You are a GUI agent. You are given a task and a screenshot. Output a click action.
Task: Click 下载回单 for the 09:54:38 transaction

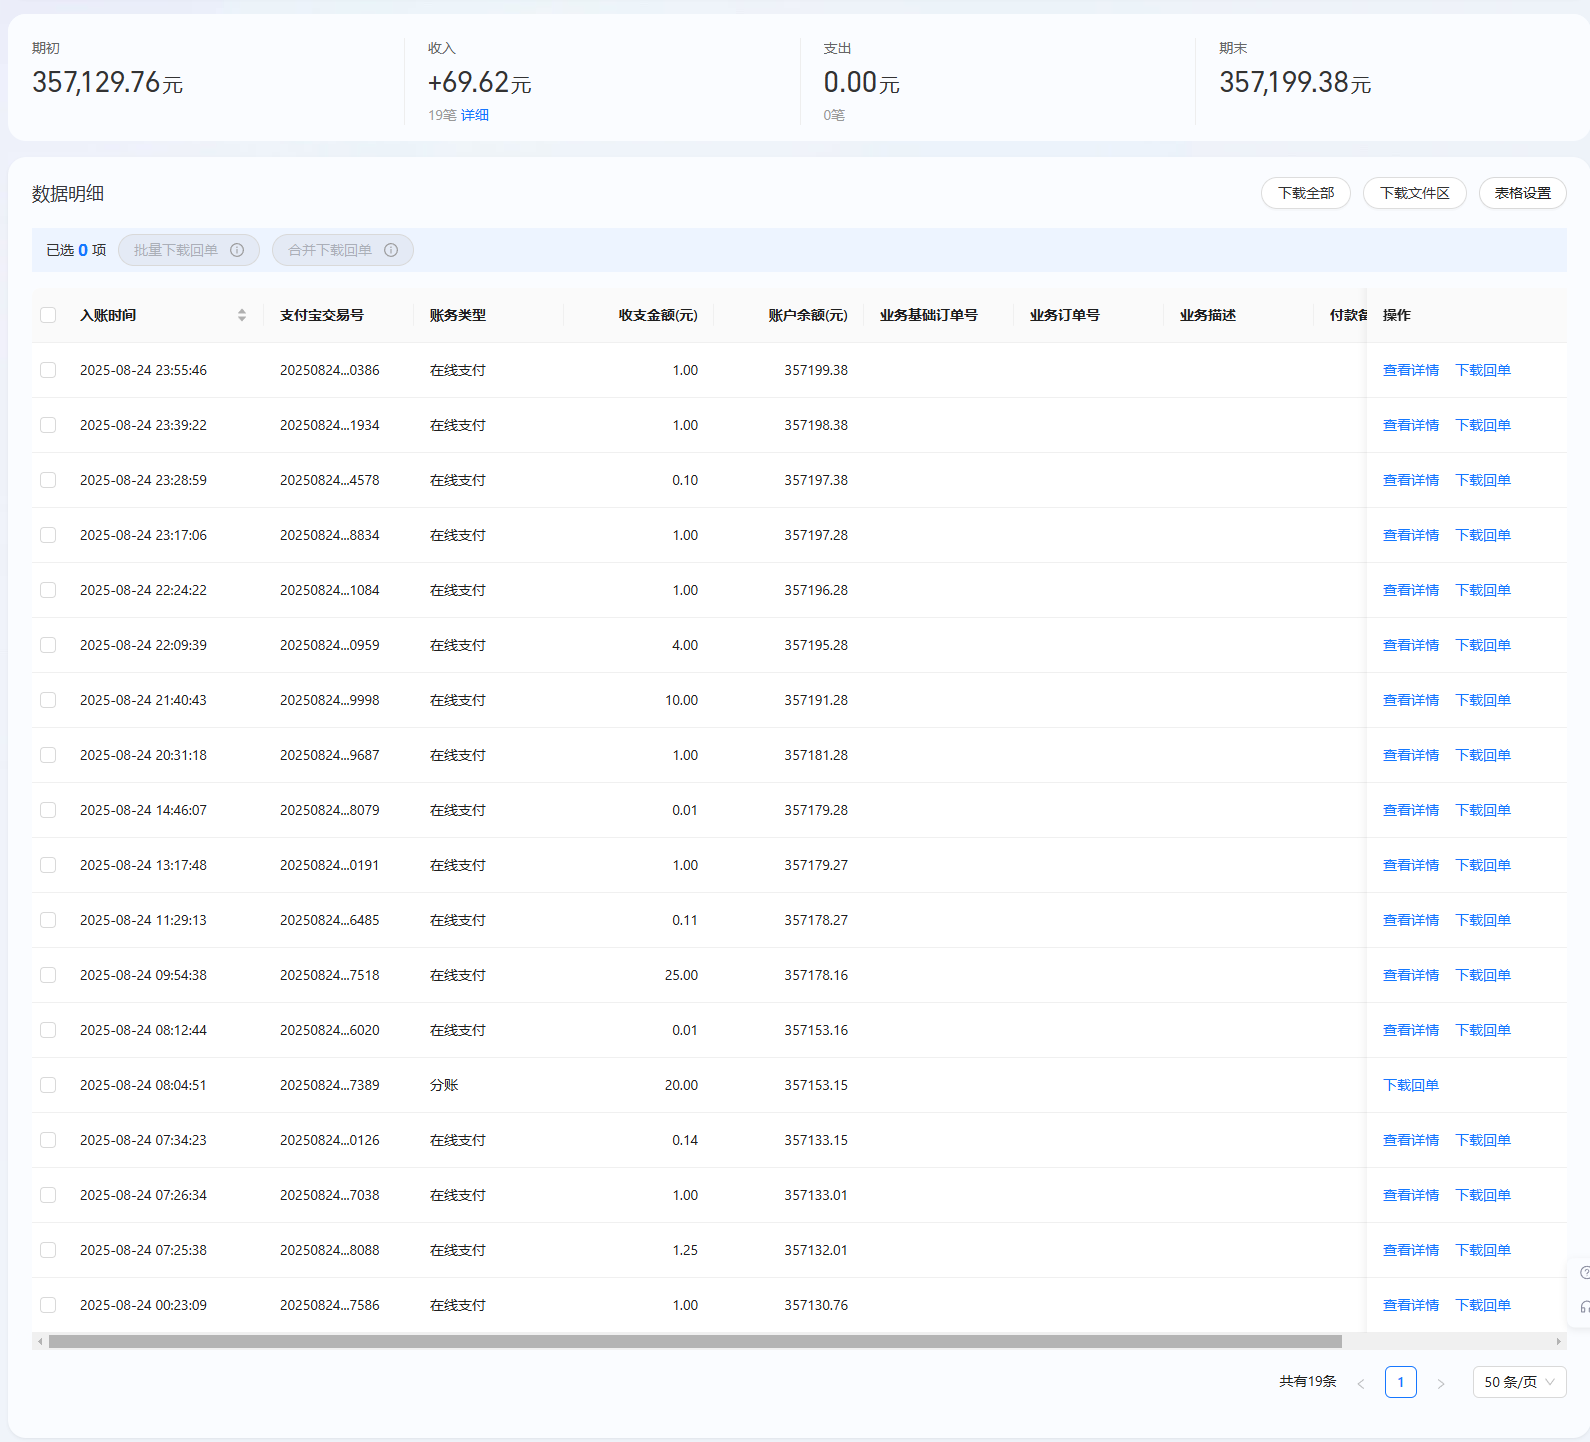[1482, 975]
